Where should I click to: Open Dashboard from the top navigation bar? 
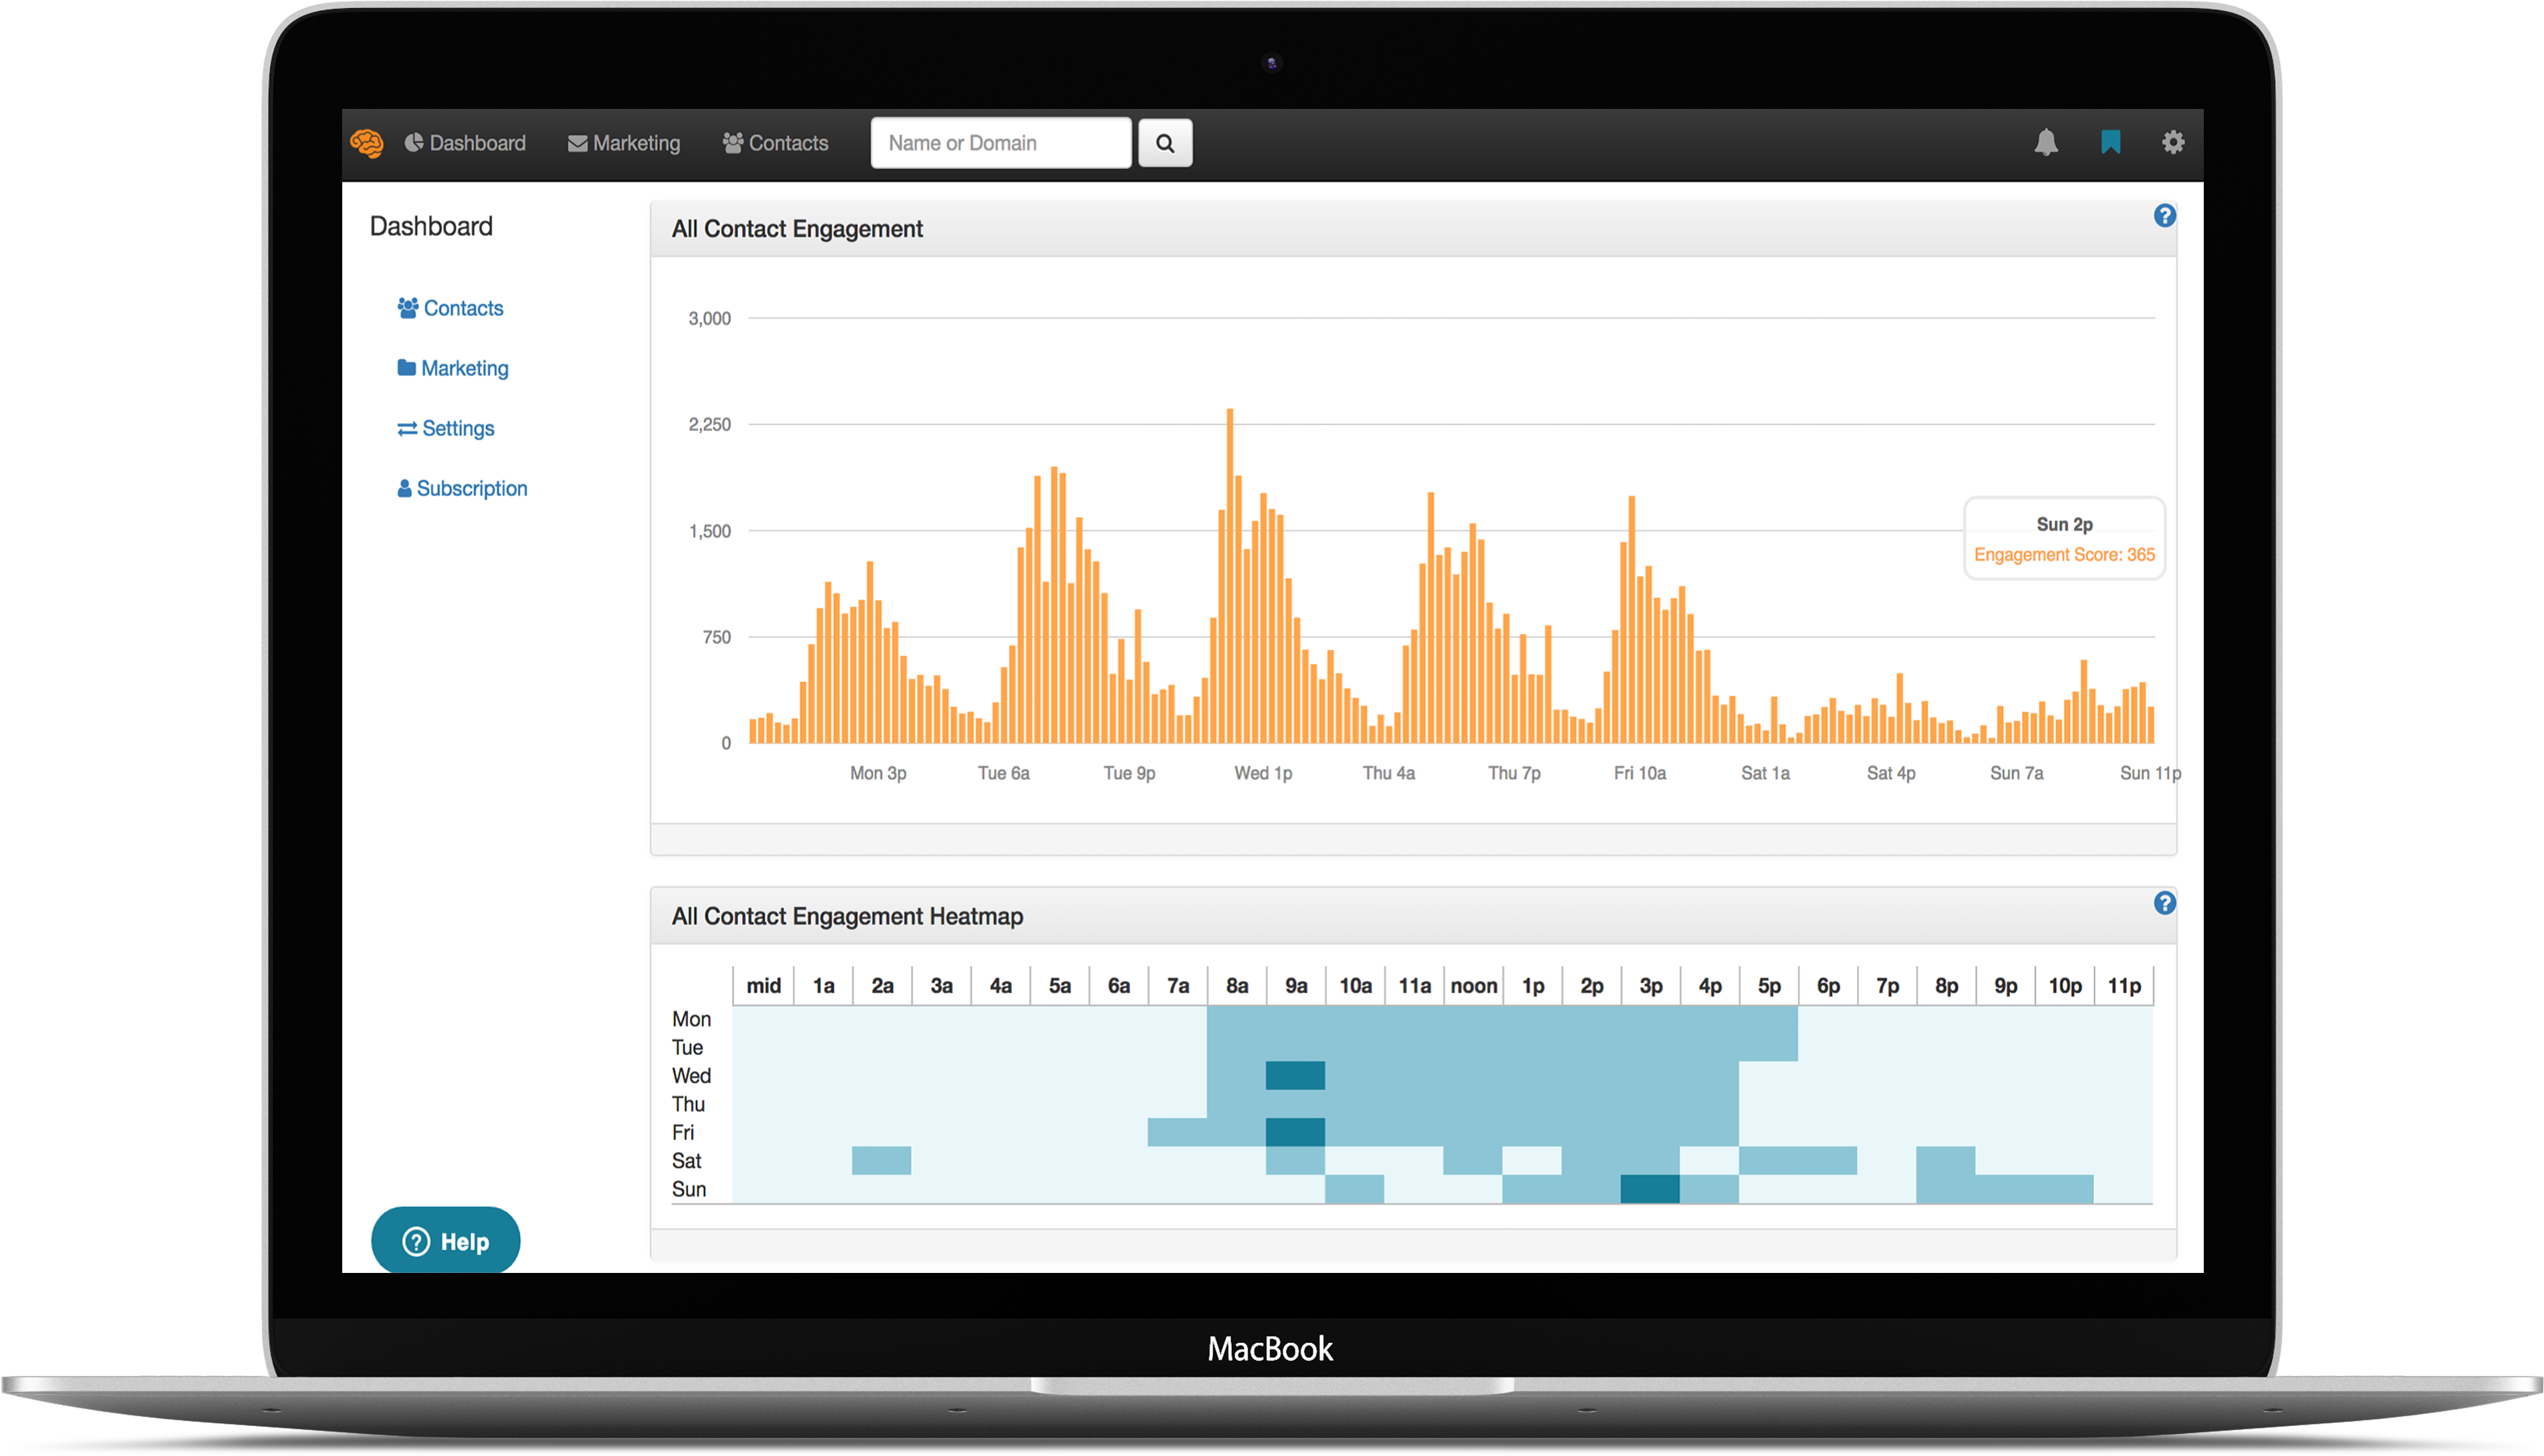point(465,143)
